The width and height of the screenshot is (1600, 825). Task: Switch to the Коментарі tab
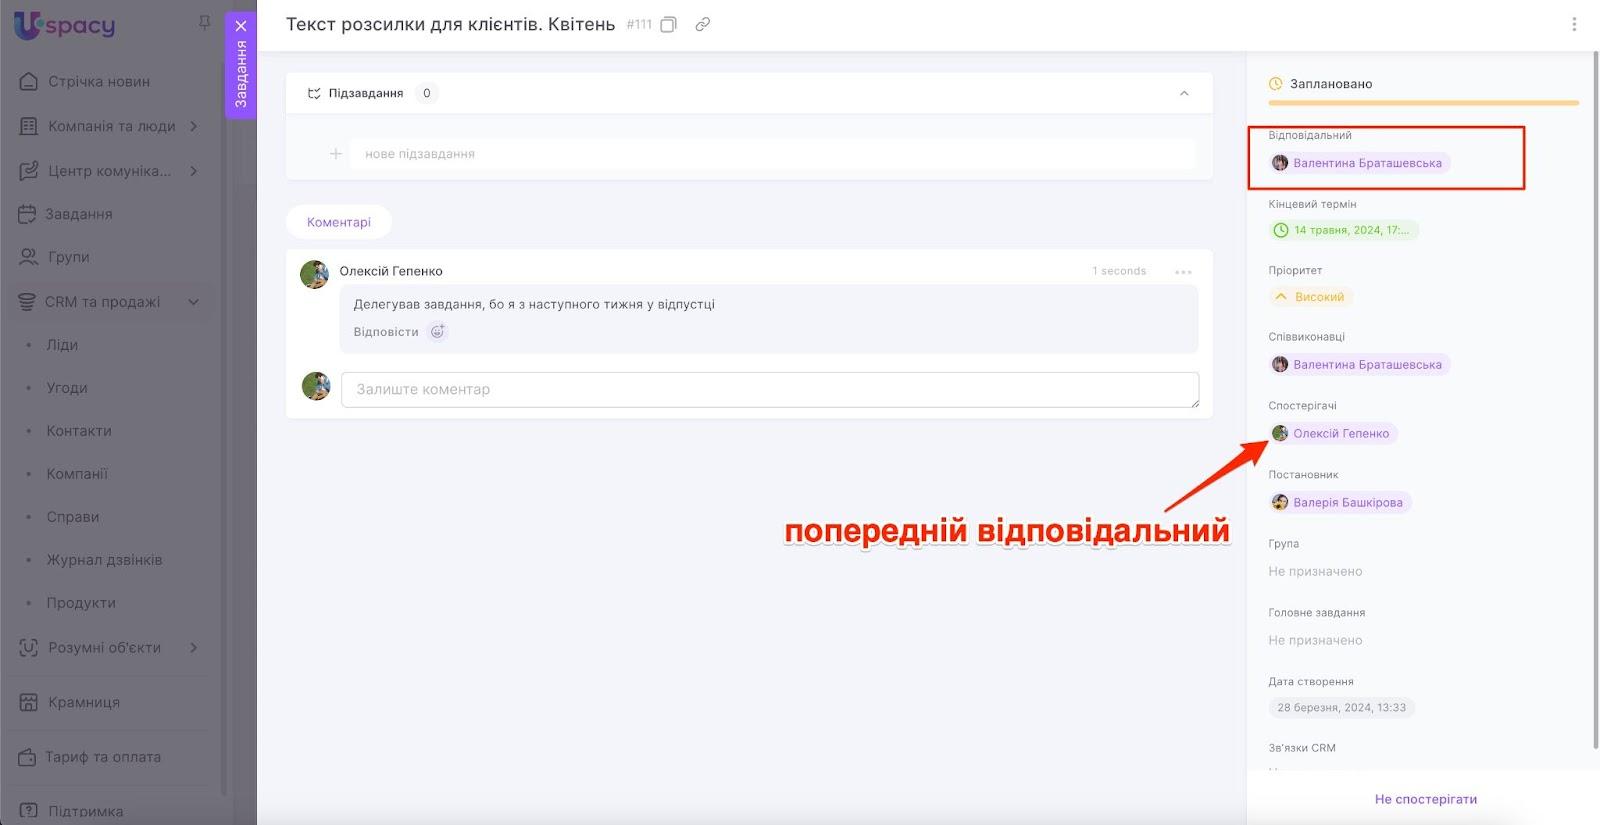coord(339,222)
